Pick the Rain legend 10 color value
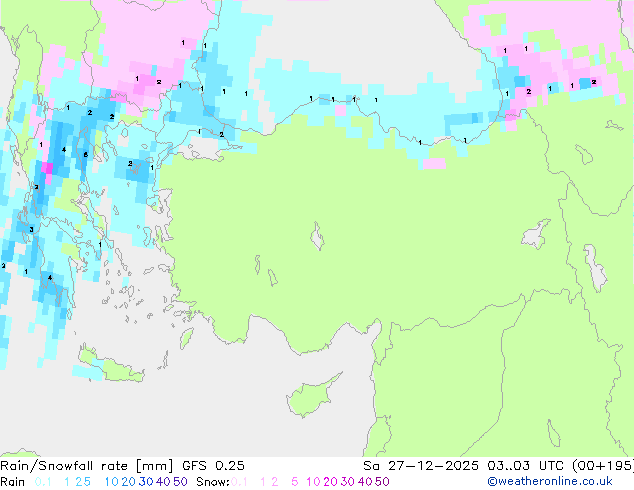This screenshot has height=490, width=634. tap(111, 482)
